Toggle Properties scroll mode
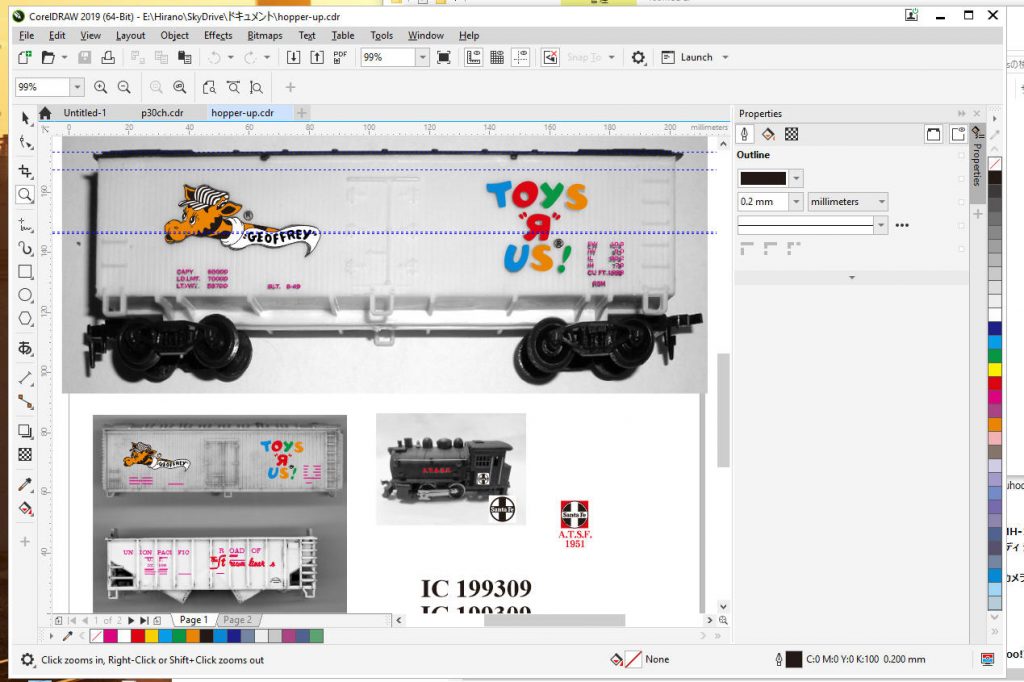This screenshot has width=1024, height=682. coord(958,134)
